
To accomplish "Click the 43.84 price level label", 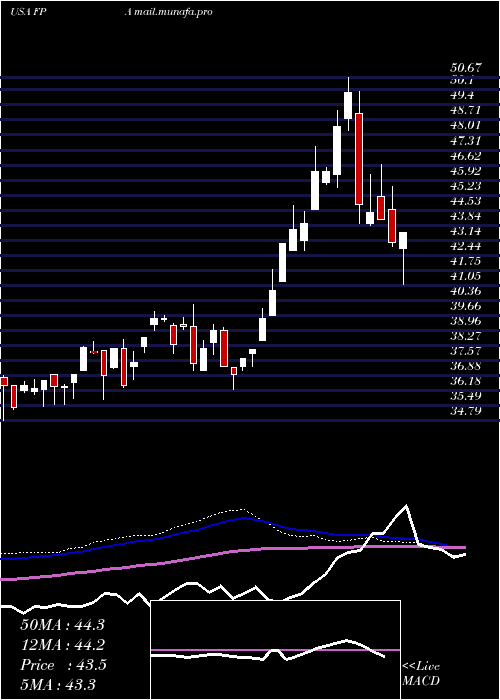I will [x=466, y=216].
